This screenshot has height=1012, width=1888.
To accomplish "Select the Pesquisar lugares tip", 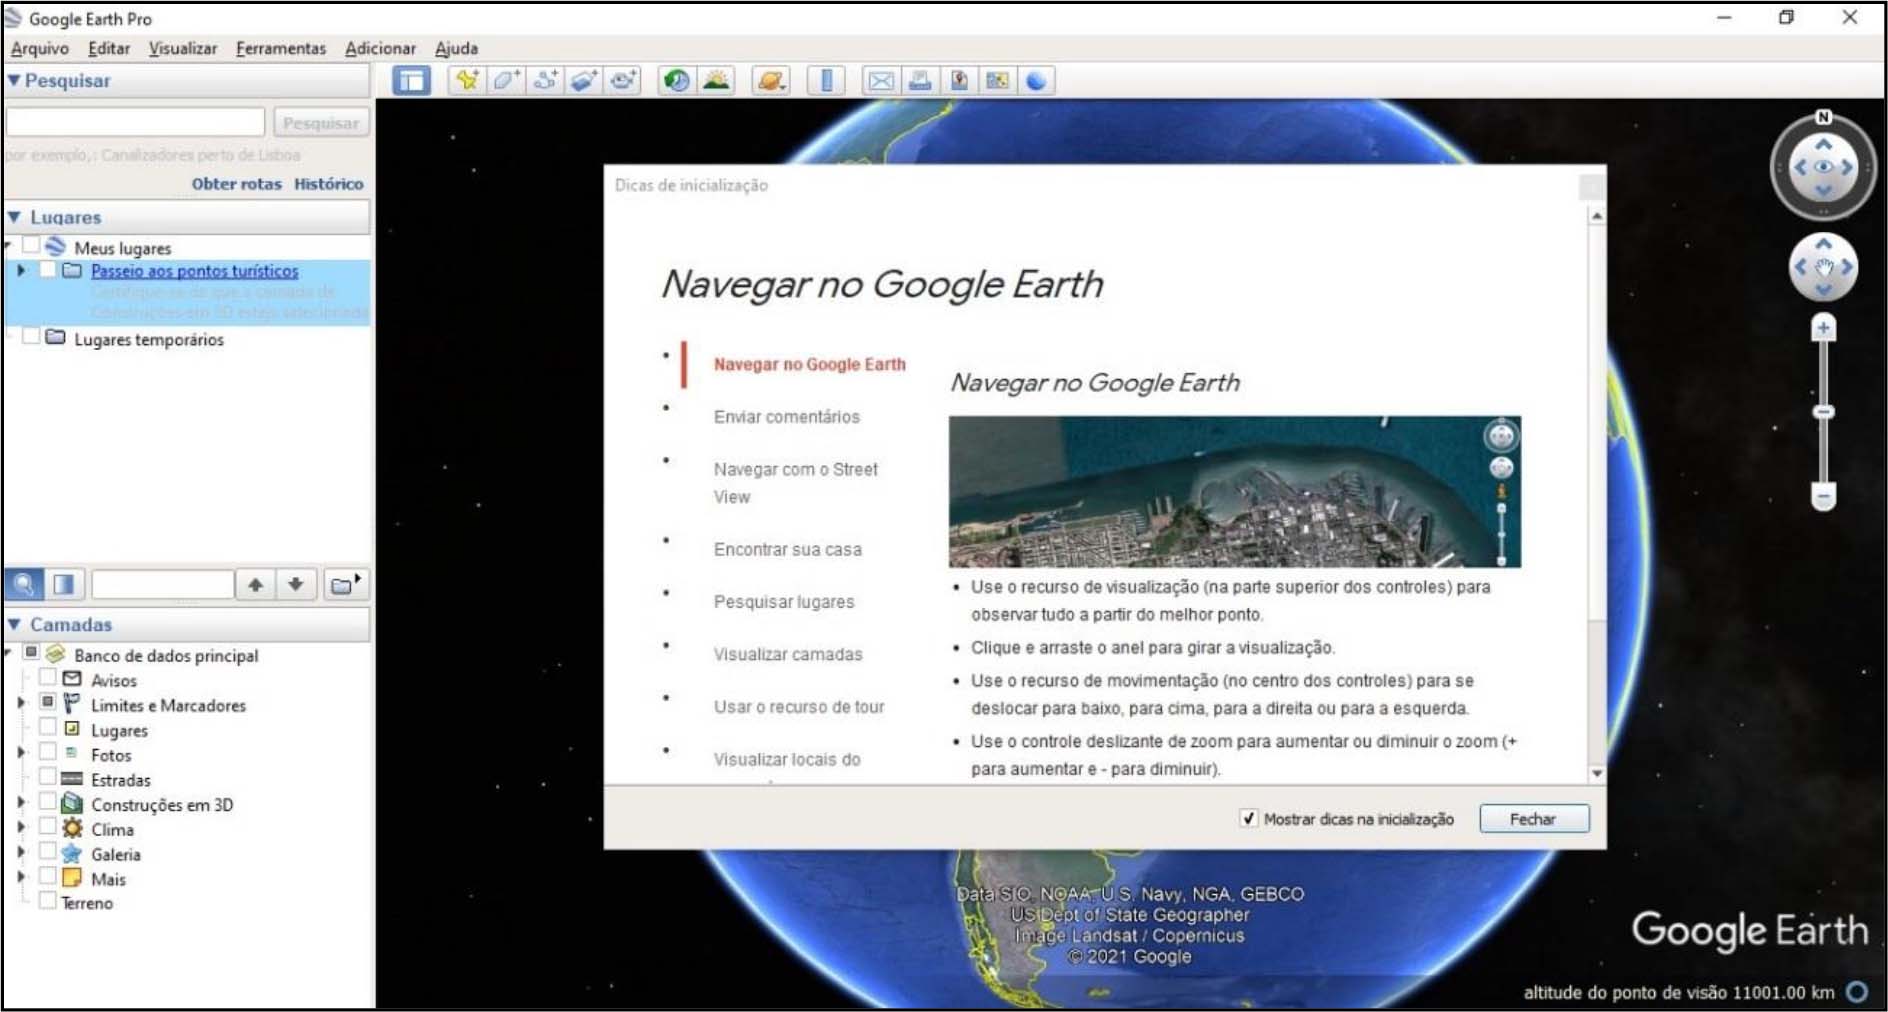I will [784, 602].
